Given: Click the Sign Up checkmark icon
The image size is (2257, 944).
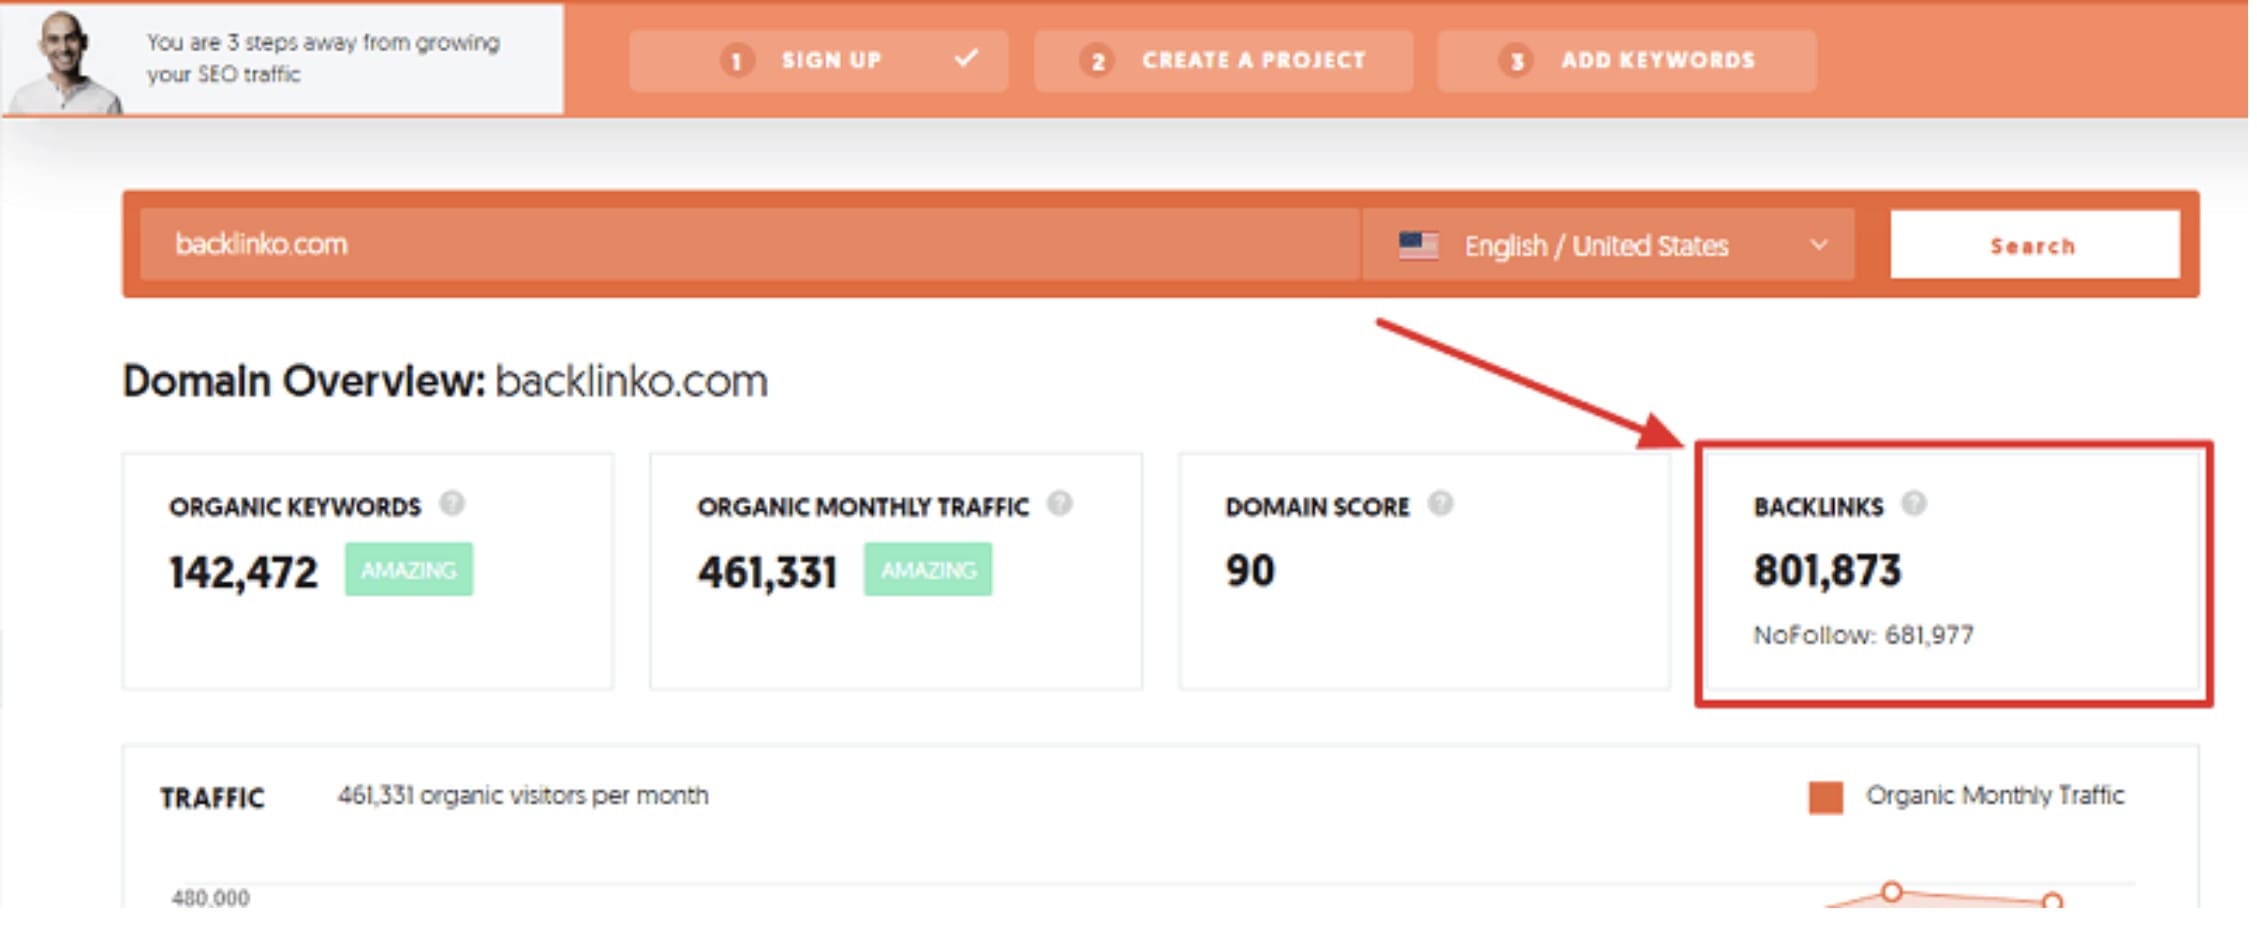Looking at the screenshot, I should [966, 59].
